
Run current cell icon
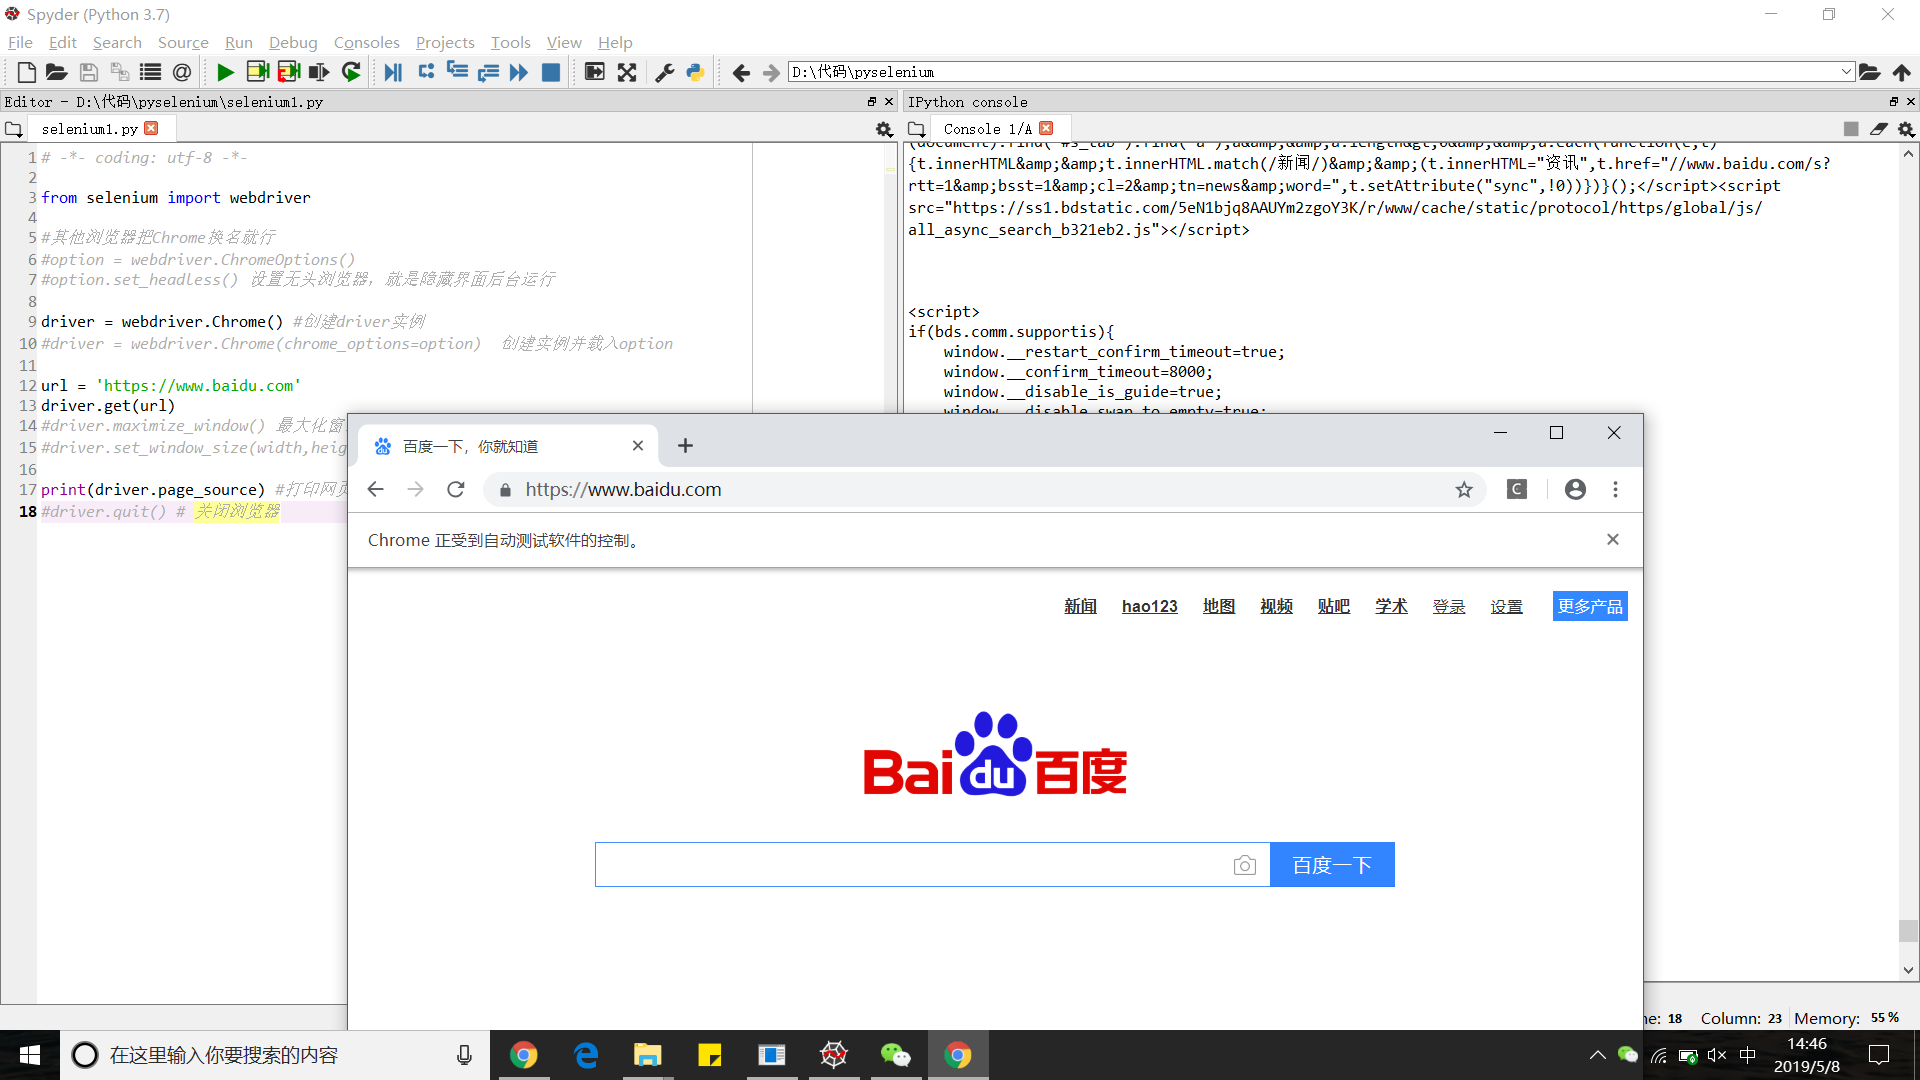(257, 72)
